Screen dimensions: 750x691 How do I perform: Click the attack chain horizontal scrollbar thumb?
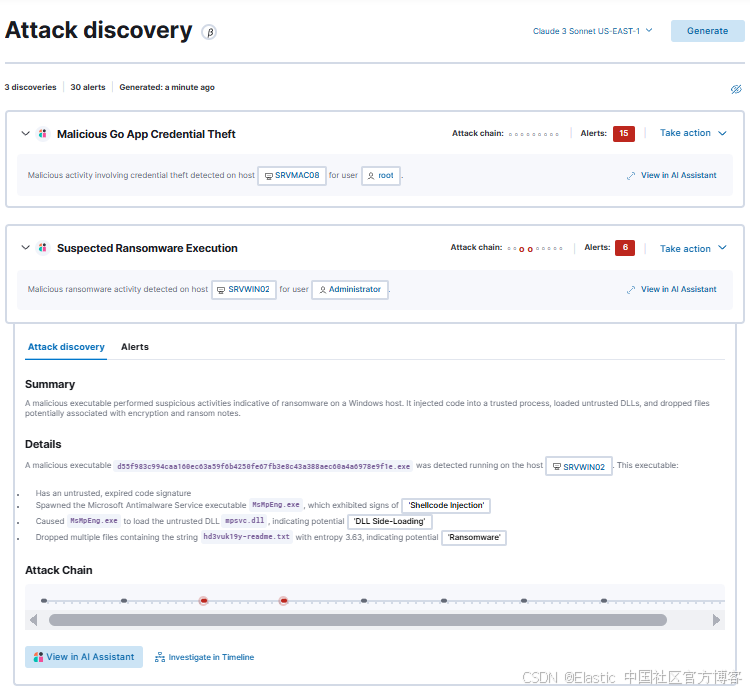pos(358,620)
